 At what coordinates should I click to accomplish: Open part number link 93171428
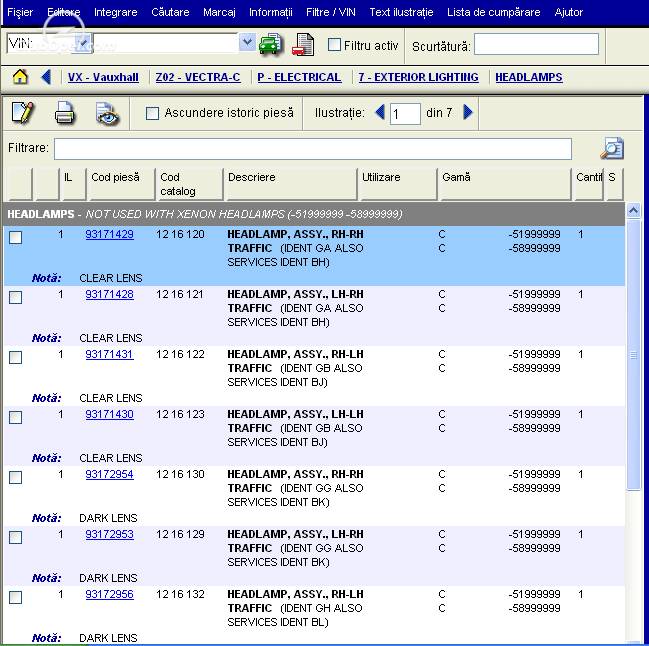(109, 294)
